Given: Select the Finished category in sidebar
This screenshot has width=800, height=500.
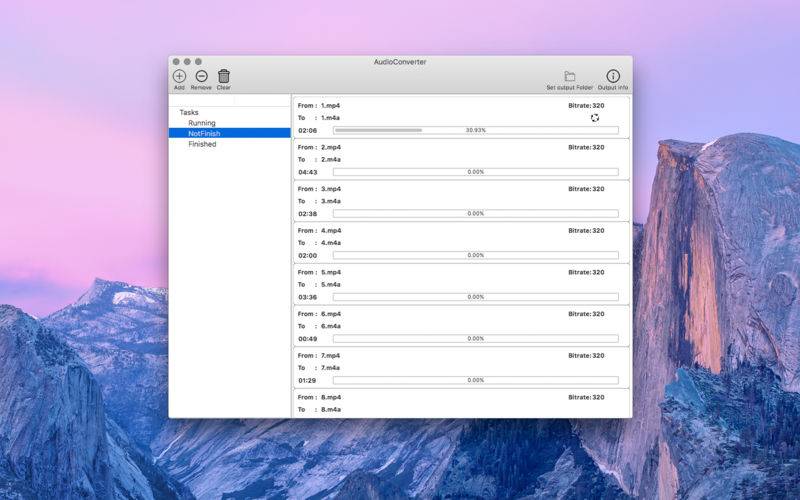Looking at the screenshot, I should [x=202, y=144].
